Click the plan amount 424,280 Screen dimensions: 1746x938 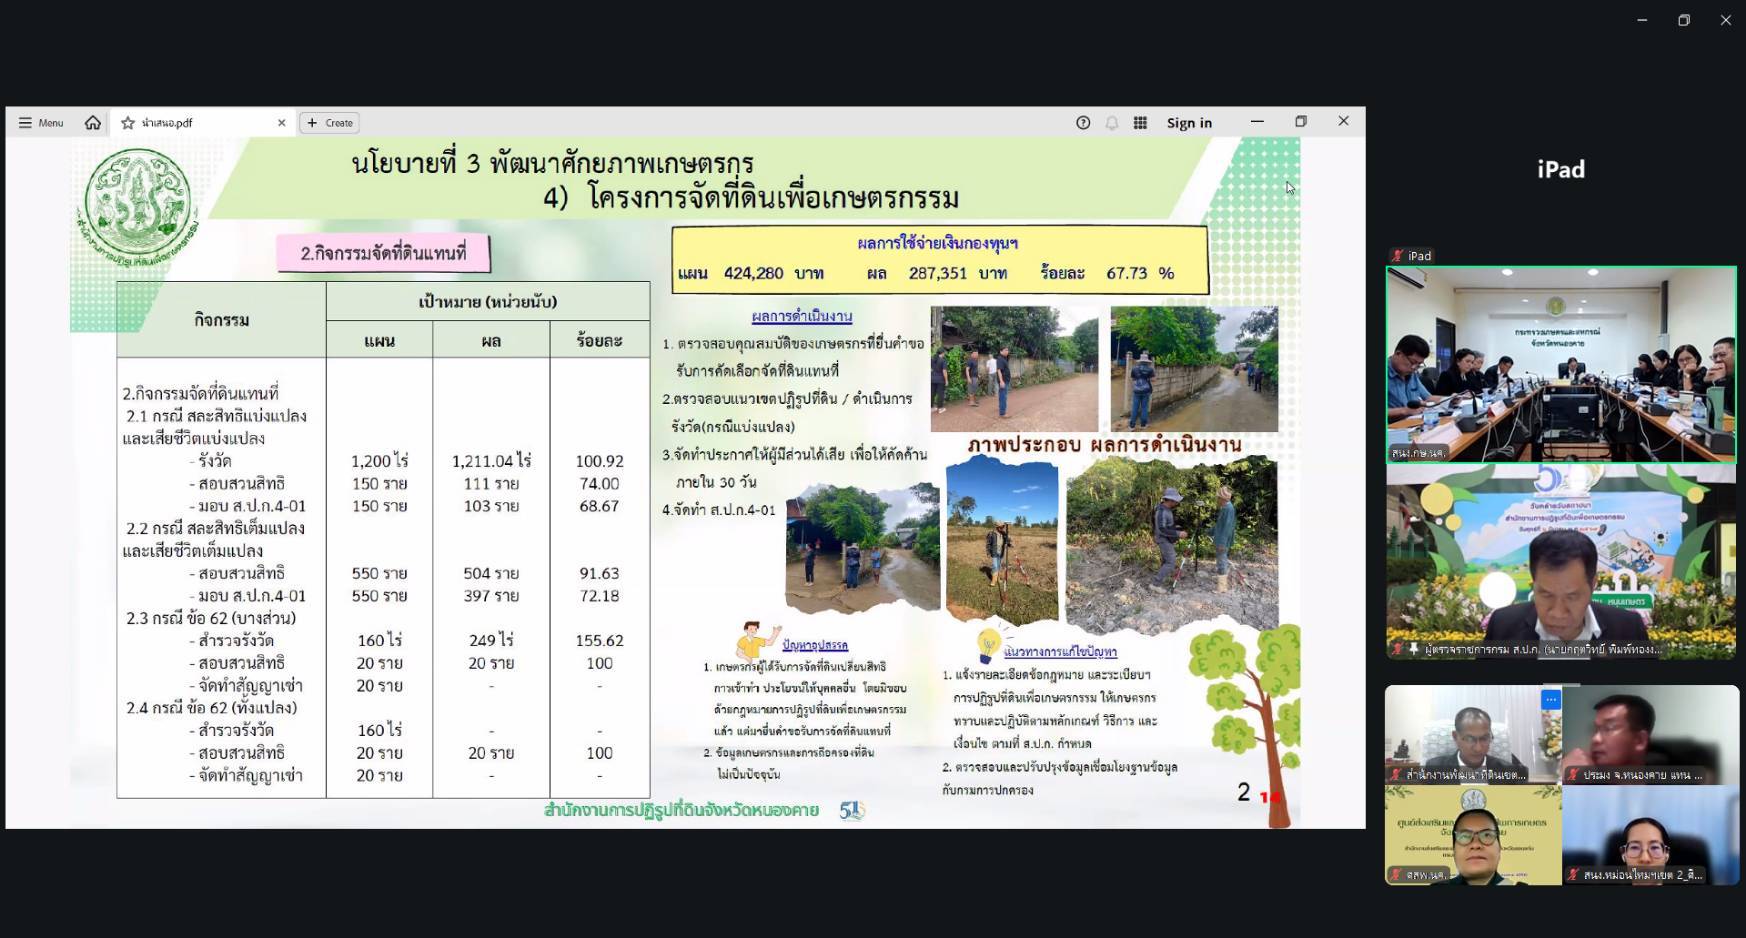[754, 273]
